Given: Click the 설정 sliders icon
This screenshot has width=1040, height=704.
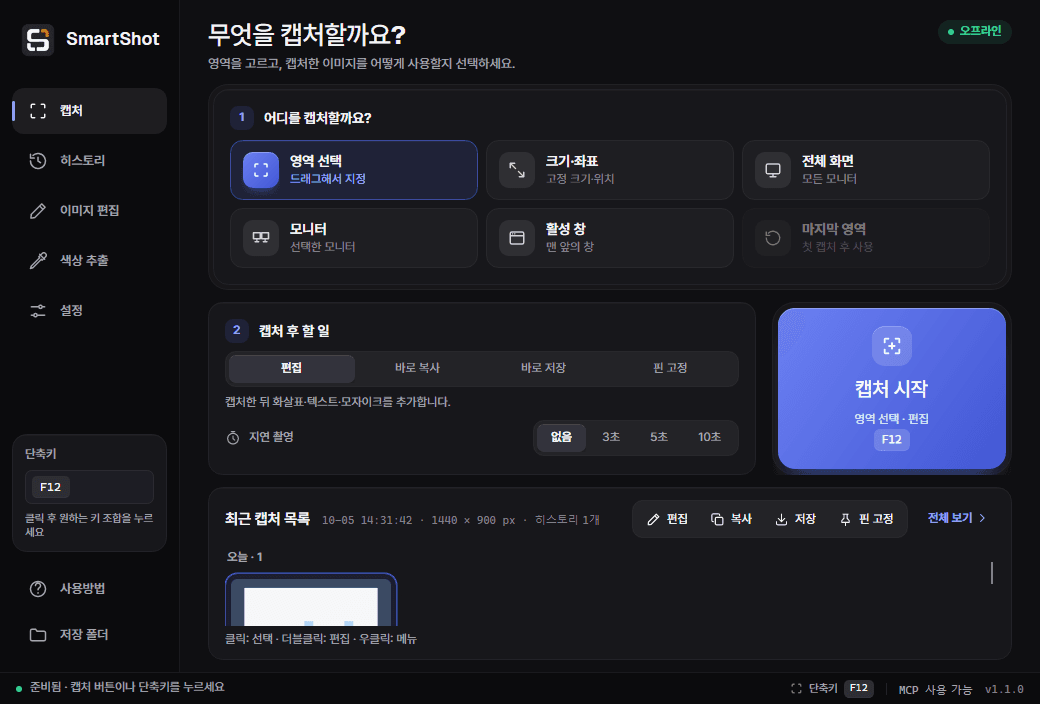Looking at the screenshot, I should point(38,311).
